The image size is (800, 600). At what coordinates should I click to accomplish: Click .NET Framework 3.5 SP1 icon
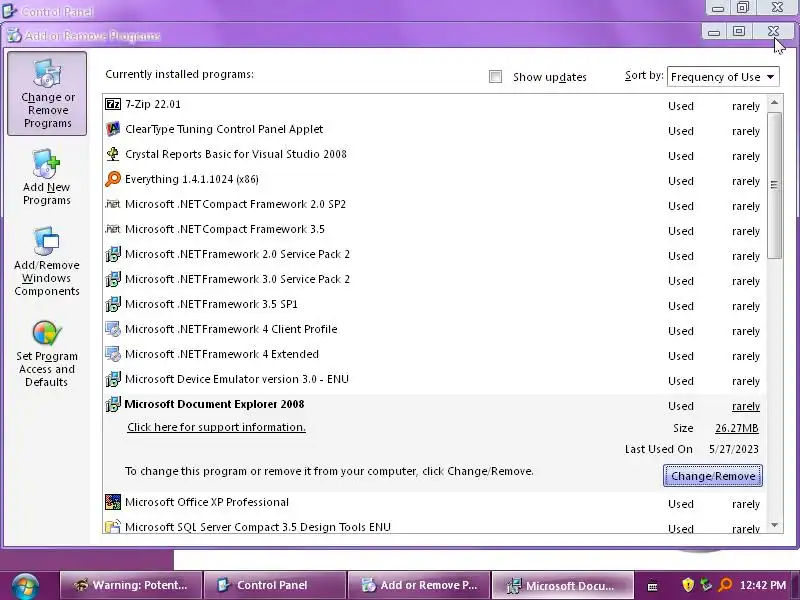113,304
